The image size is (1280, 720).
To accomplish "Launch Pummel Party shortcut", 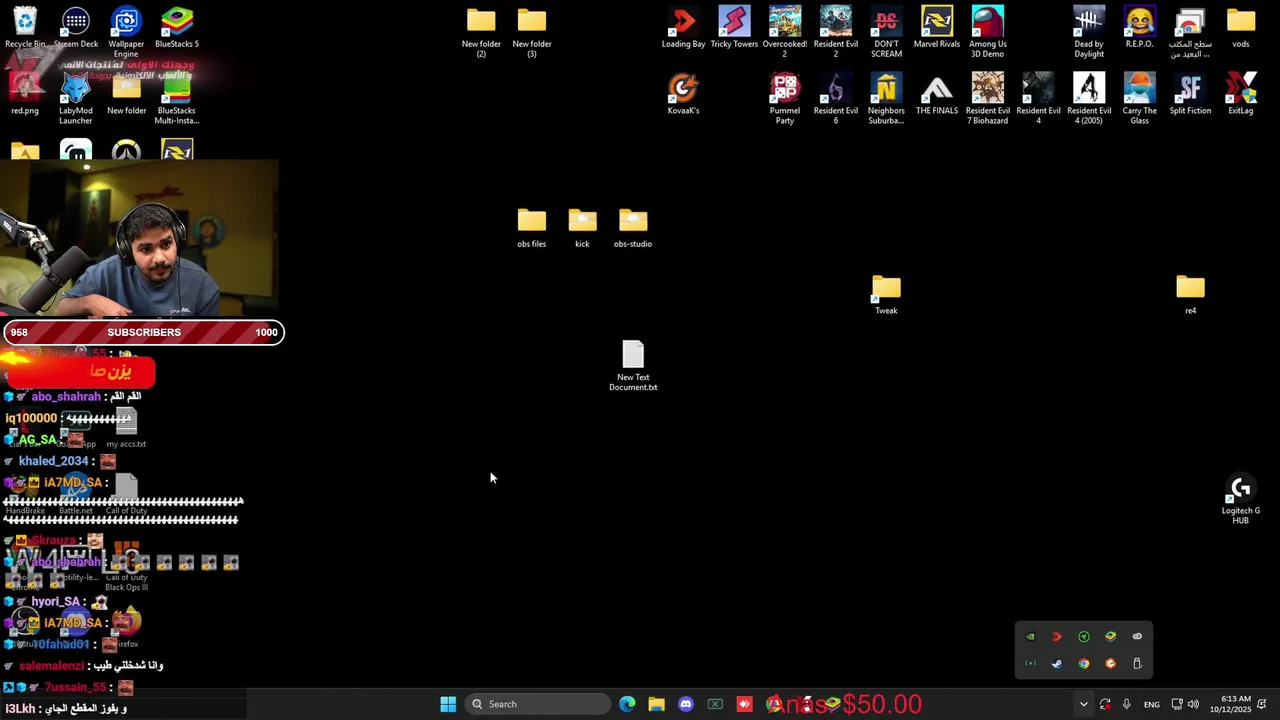I will click(785, 99).
